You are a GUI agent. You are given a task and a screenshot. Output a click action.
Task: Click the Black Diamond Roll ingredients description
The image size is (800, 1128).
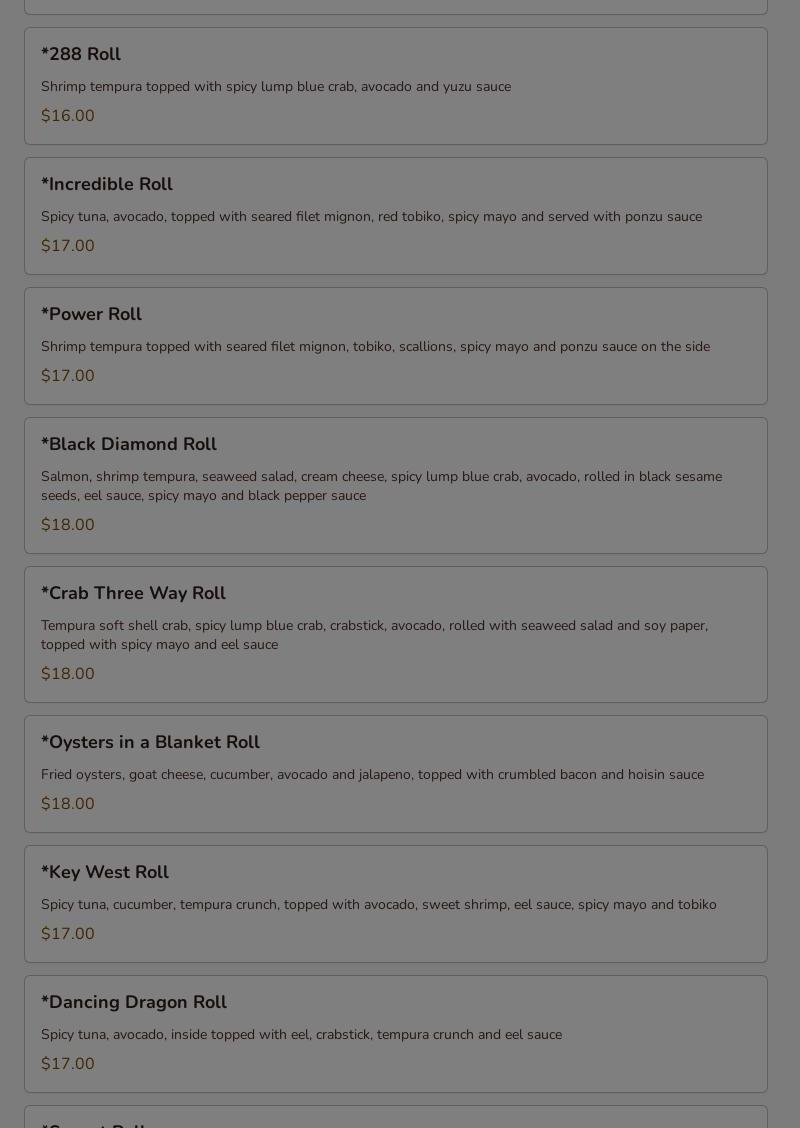coord(381,486)
